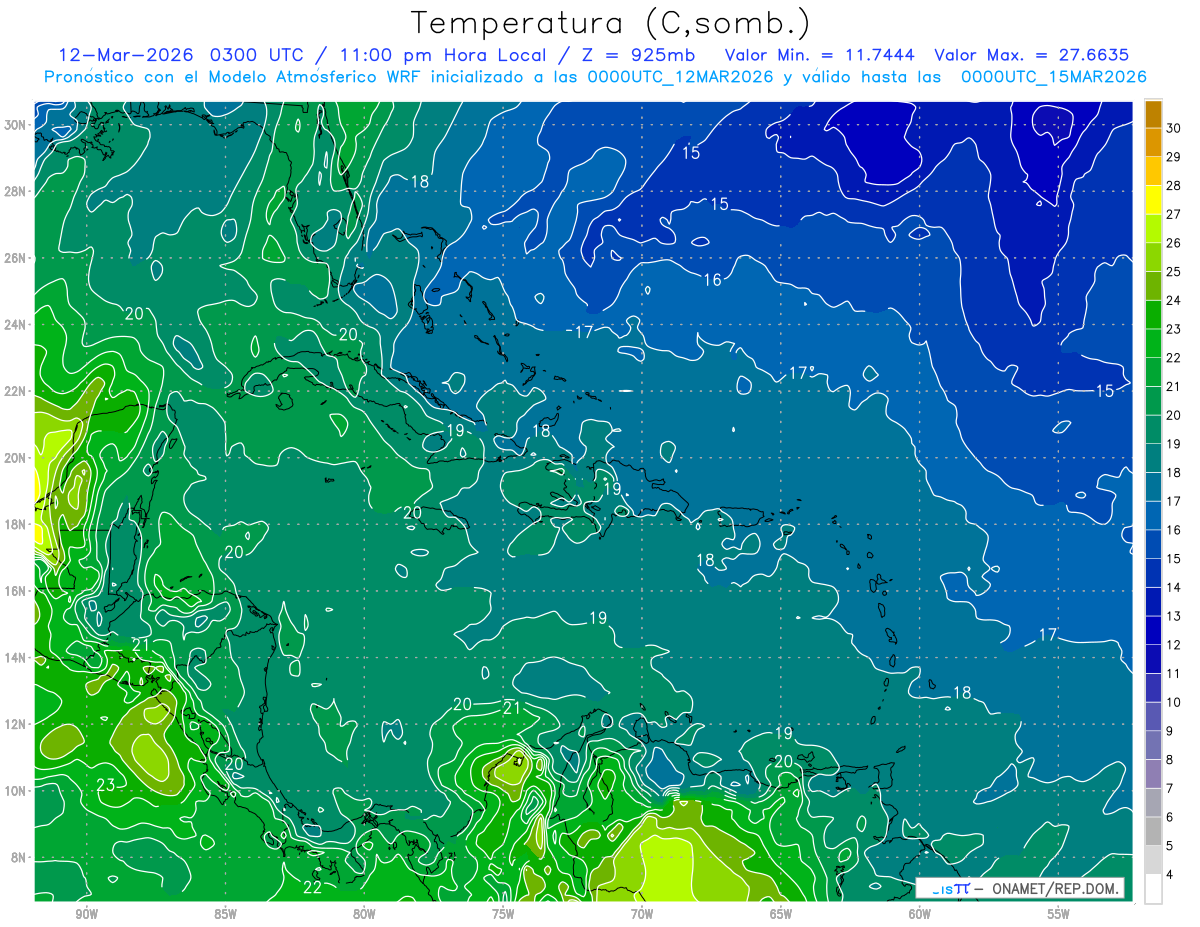This screenshot has width=1200, height=927.
Task: Click the "85W" longitude axis label
Action: [x=225, y=913]
